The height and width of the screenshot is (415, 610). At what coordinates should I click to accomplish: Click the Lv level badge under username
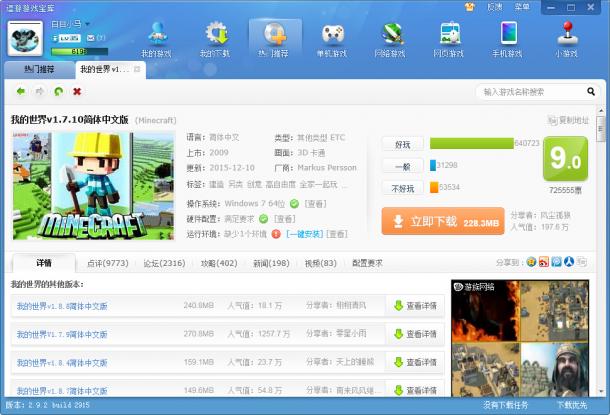tap(70, 38)
